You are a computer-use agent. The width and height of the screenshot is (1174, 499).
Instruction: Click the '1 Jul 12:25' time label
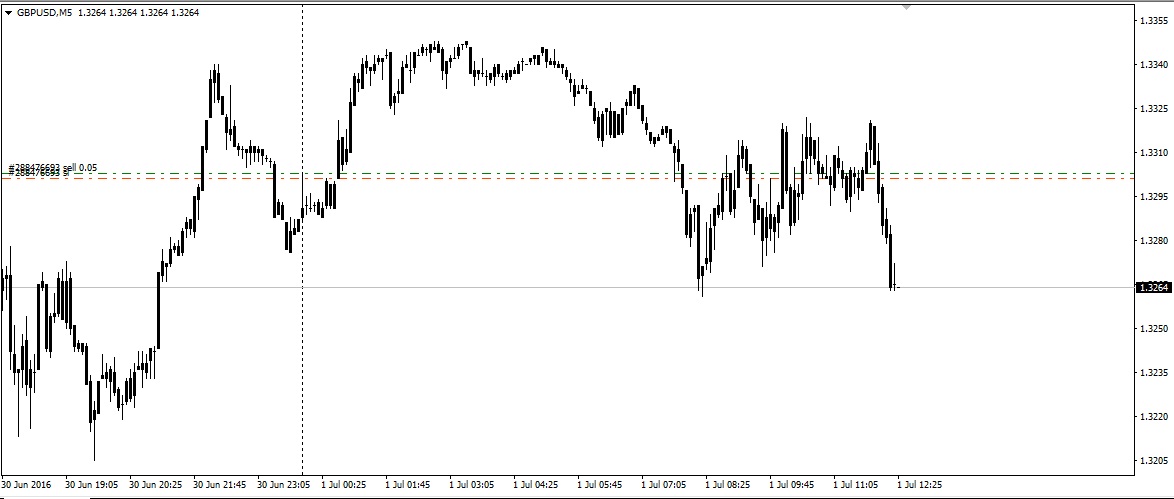coord(920,485)
